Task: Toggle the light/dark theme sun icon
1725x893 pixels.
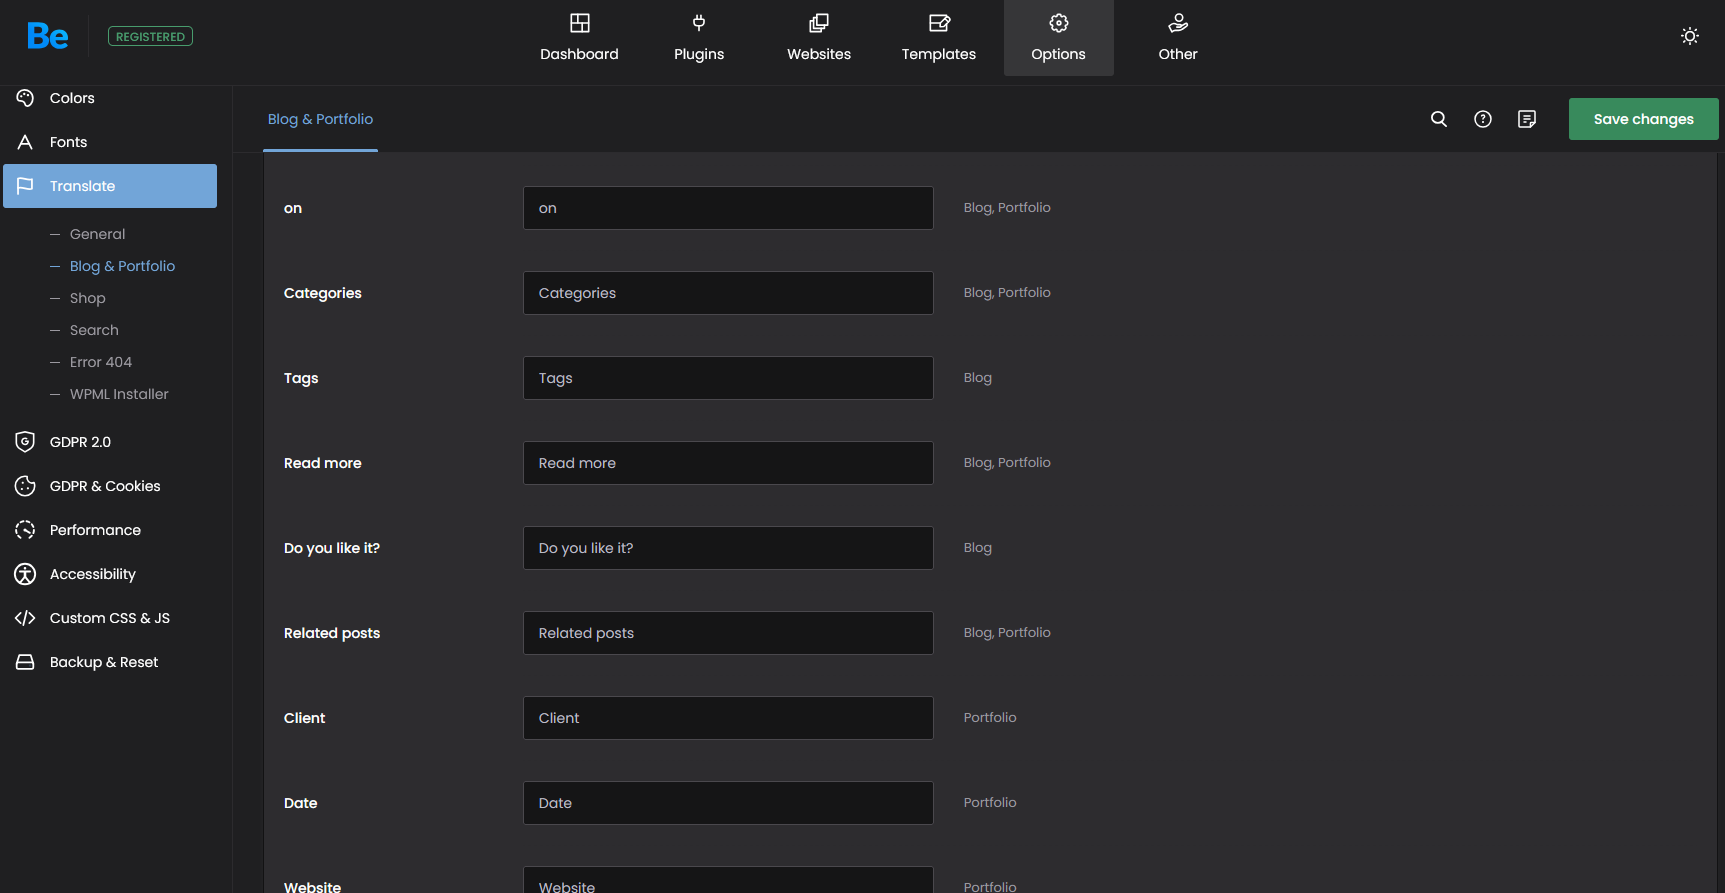Action: [1689, 36]
